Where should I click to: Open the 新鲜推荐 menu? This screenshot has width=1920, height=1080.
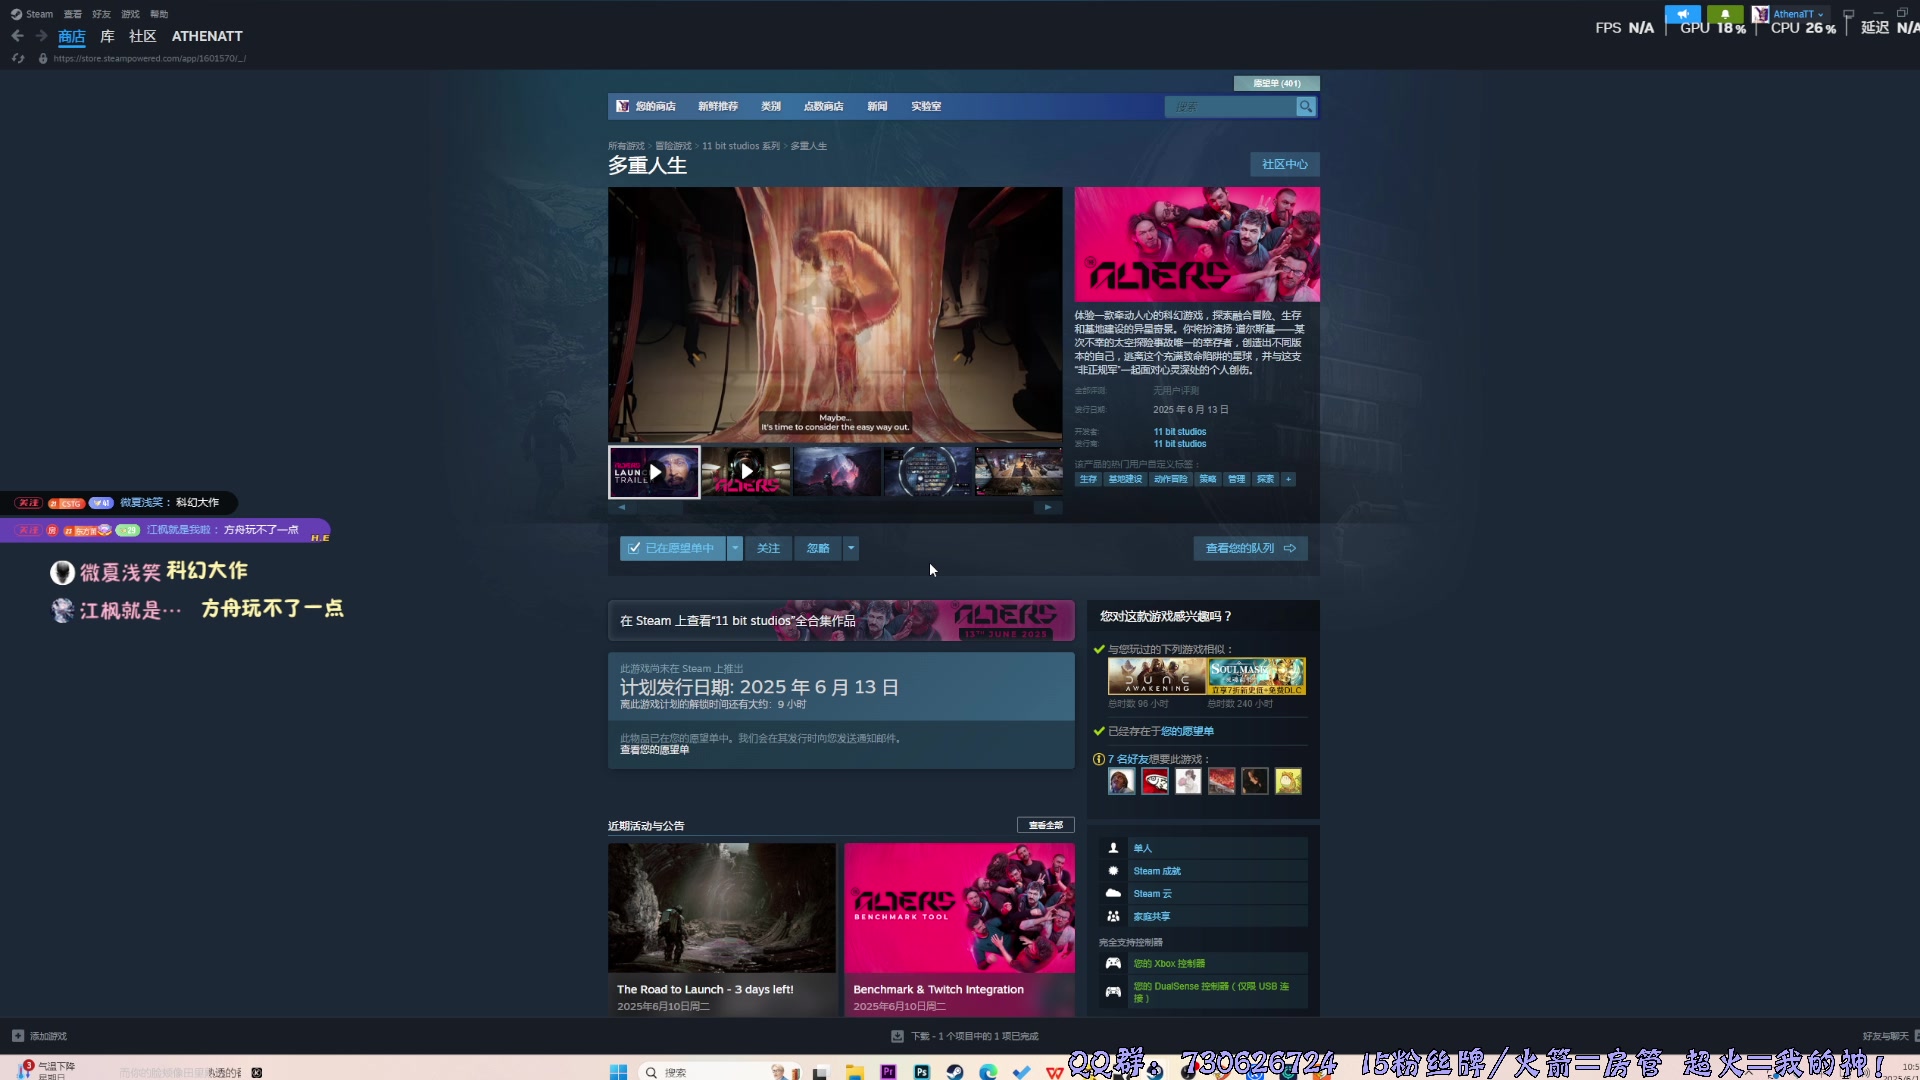click(x=718, y=106)
